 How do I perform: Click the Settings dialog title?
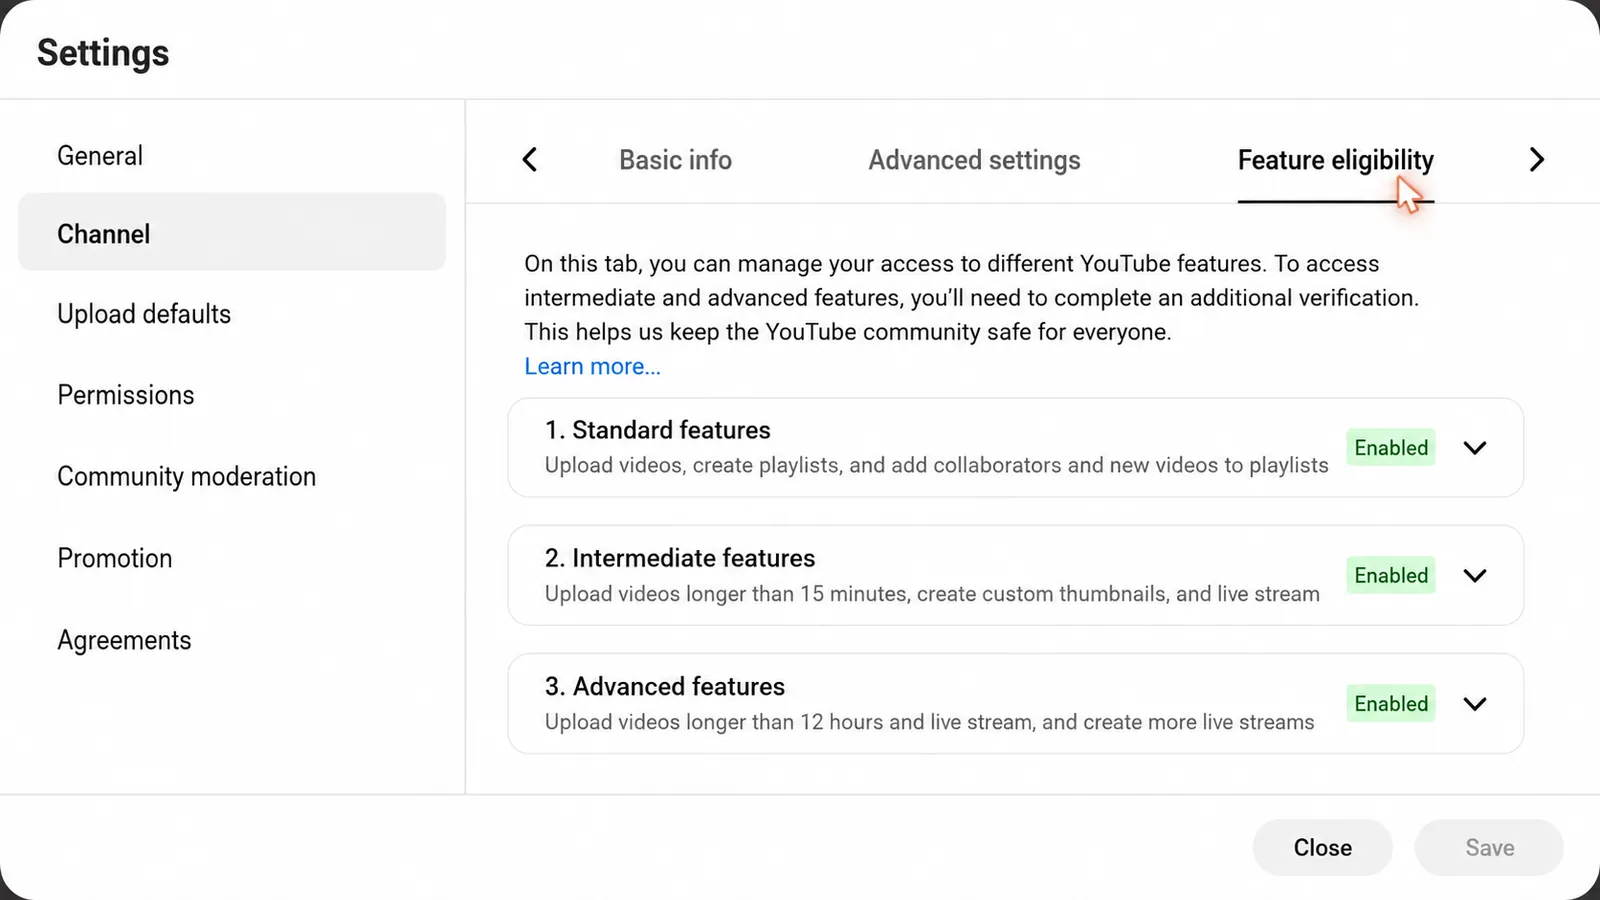coord(103,53)
